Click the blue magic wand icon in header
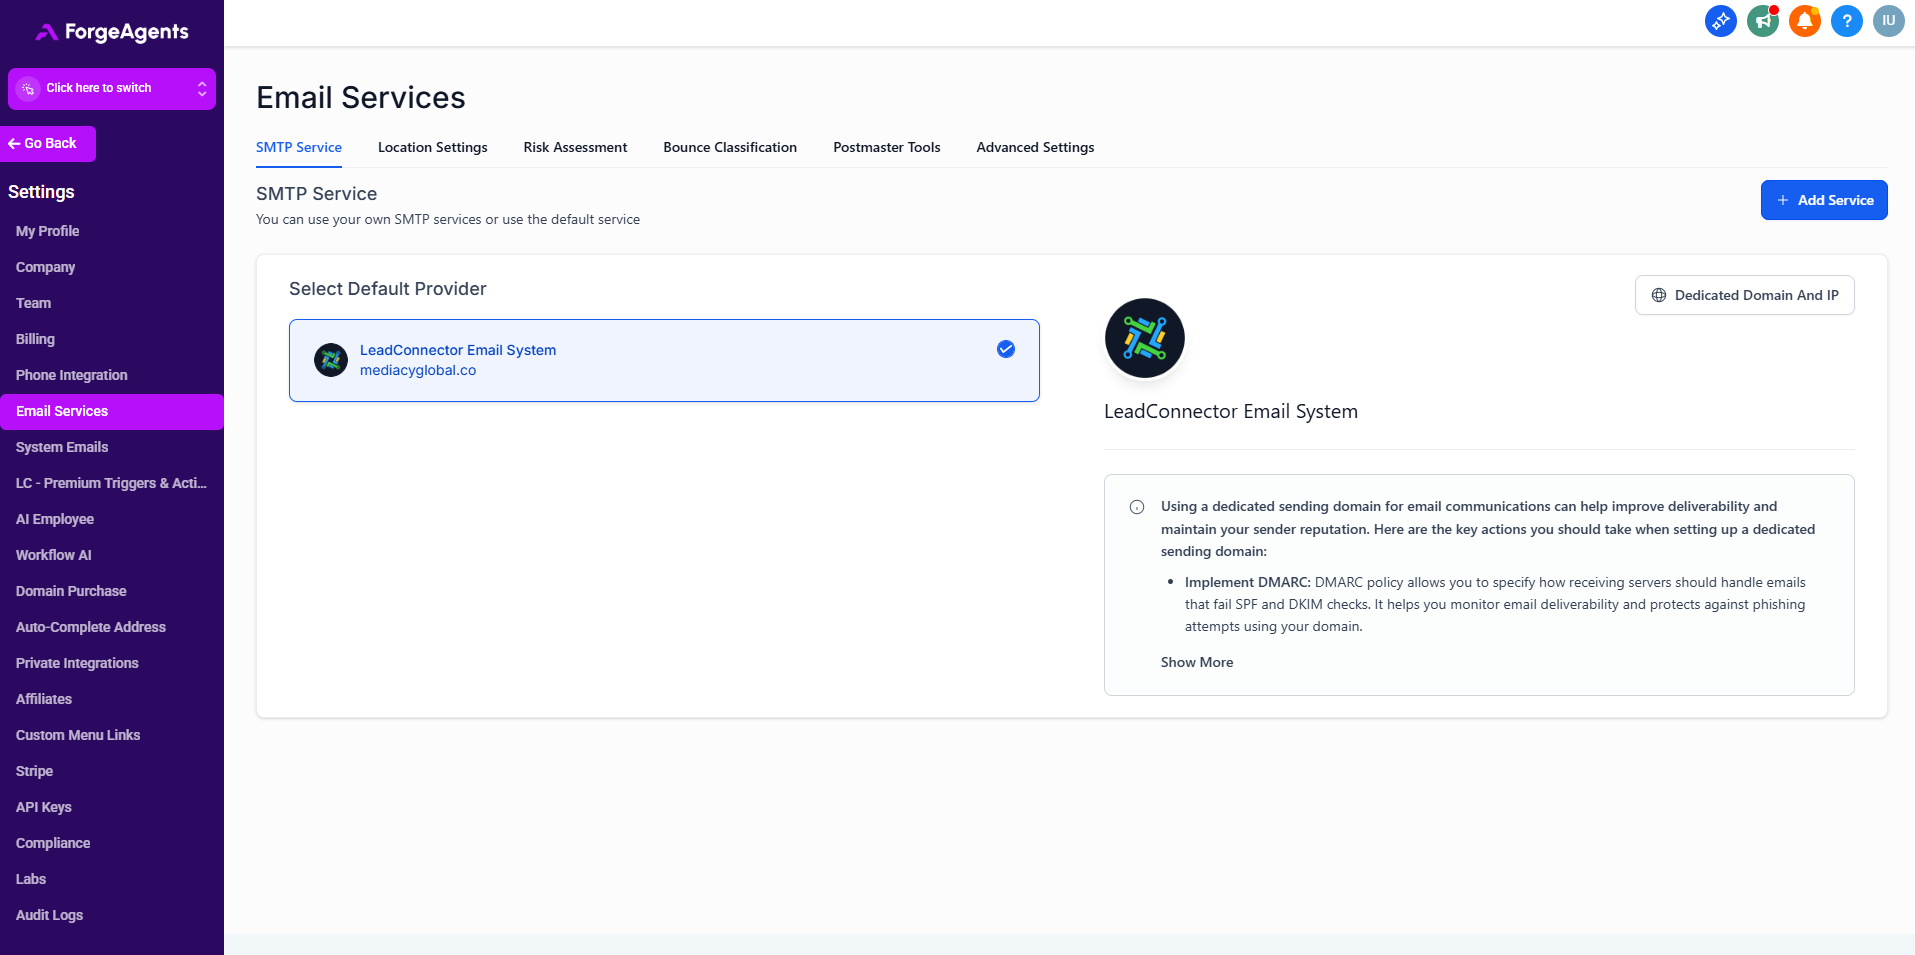Screen dimensions: 1915x955 point(1720,21)
